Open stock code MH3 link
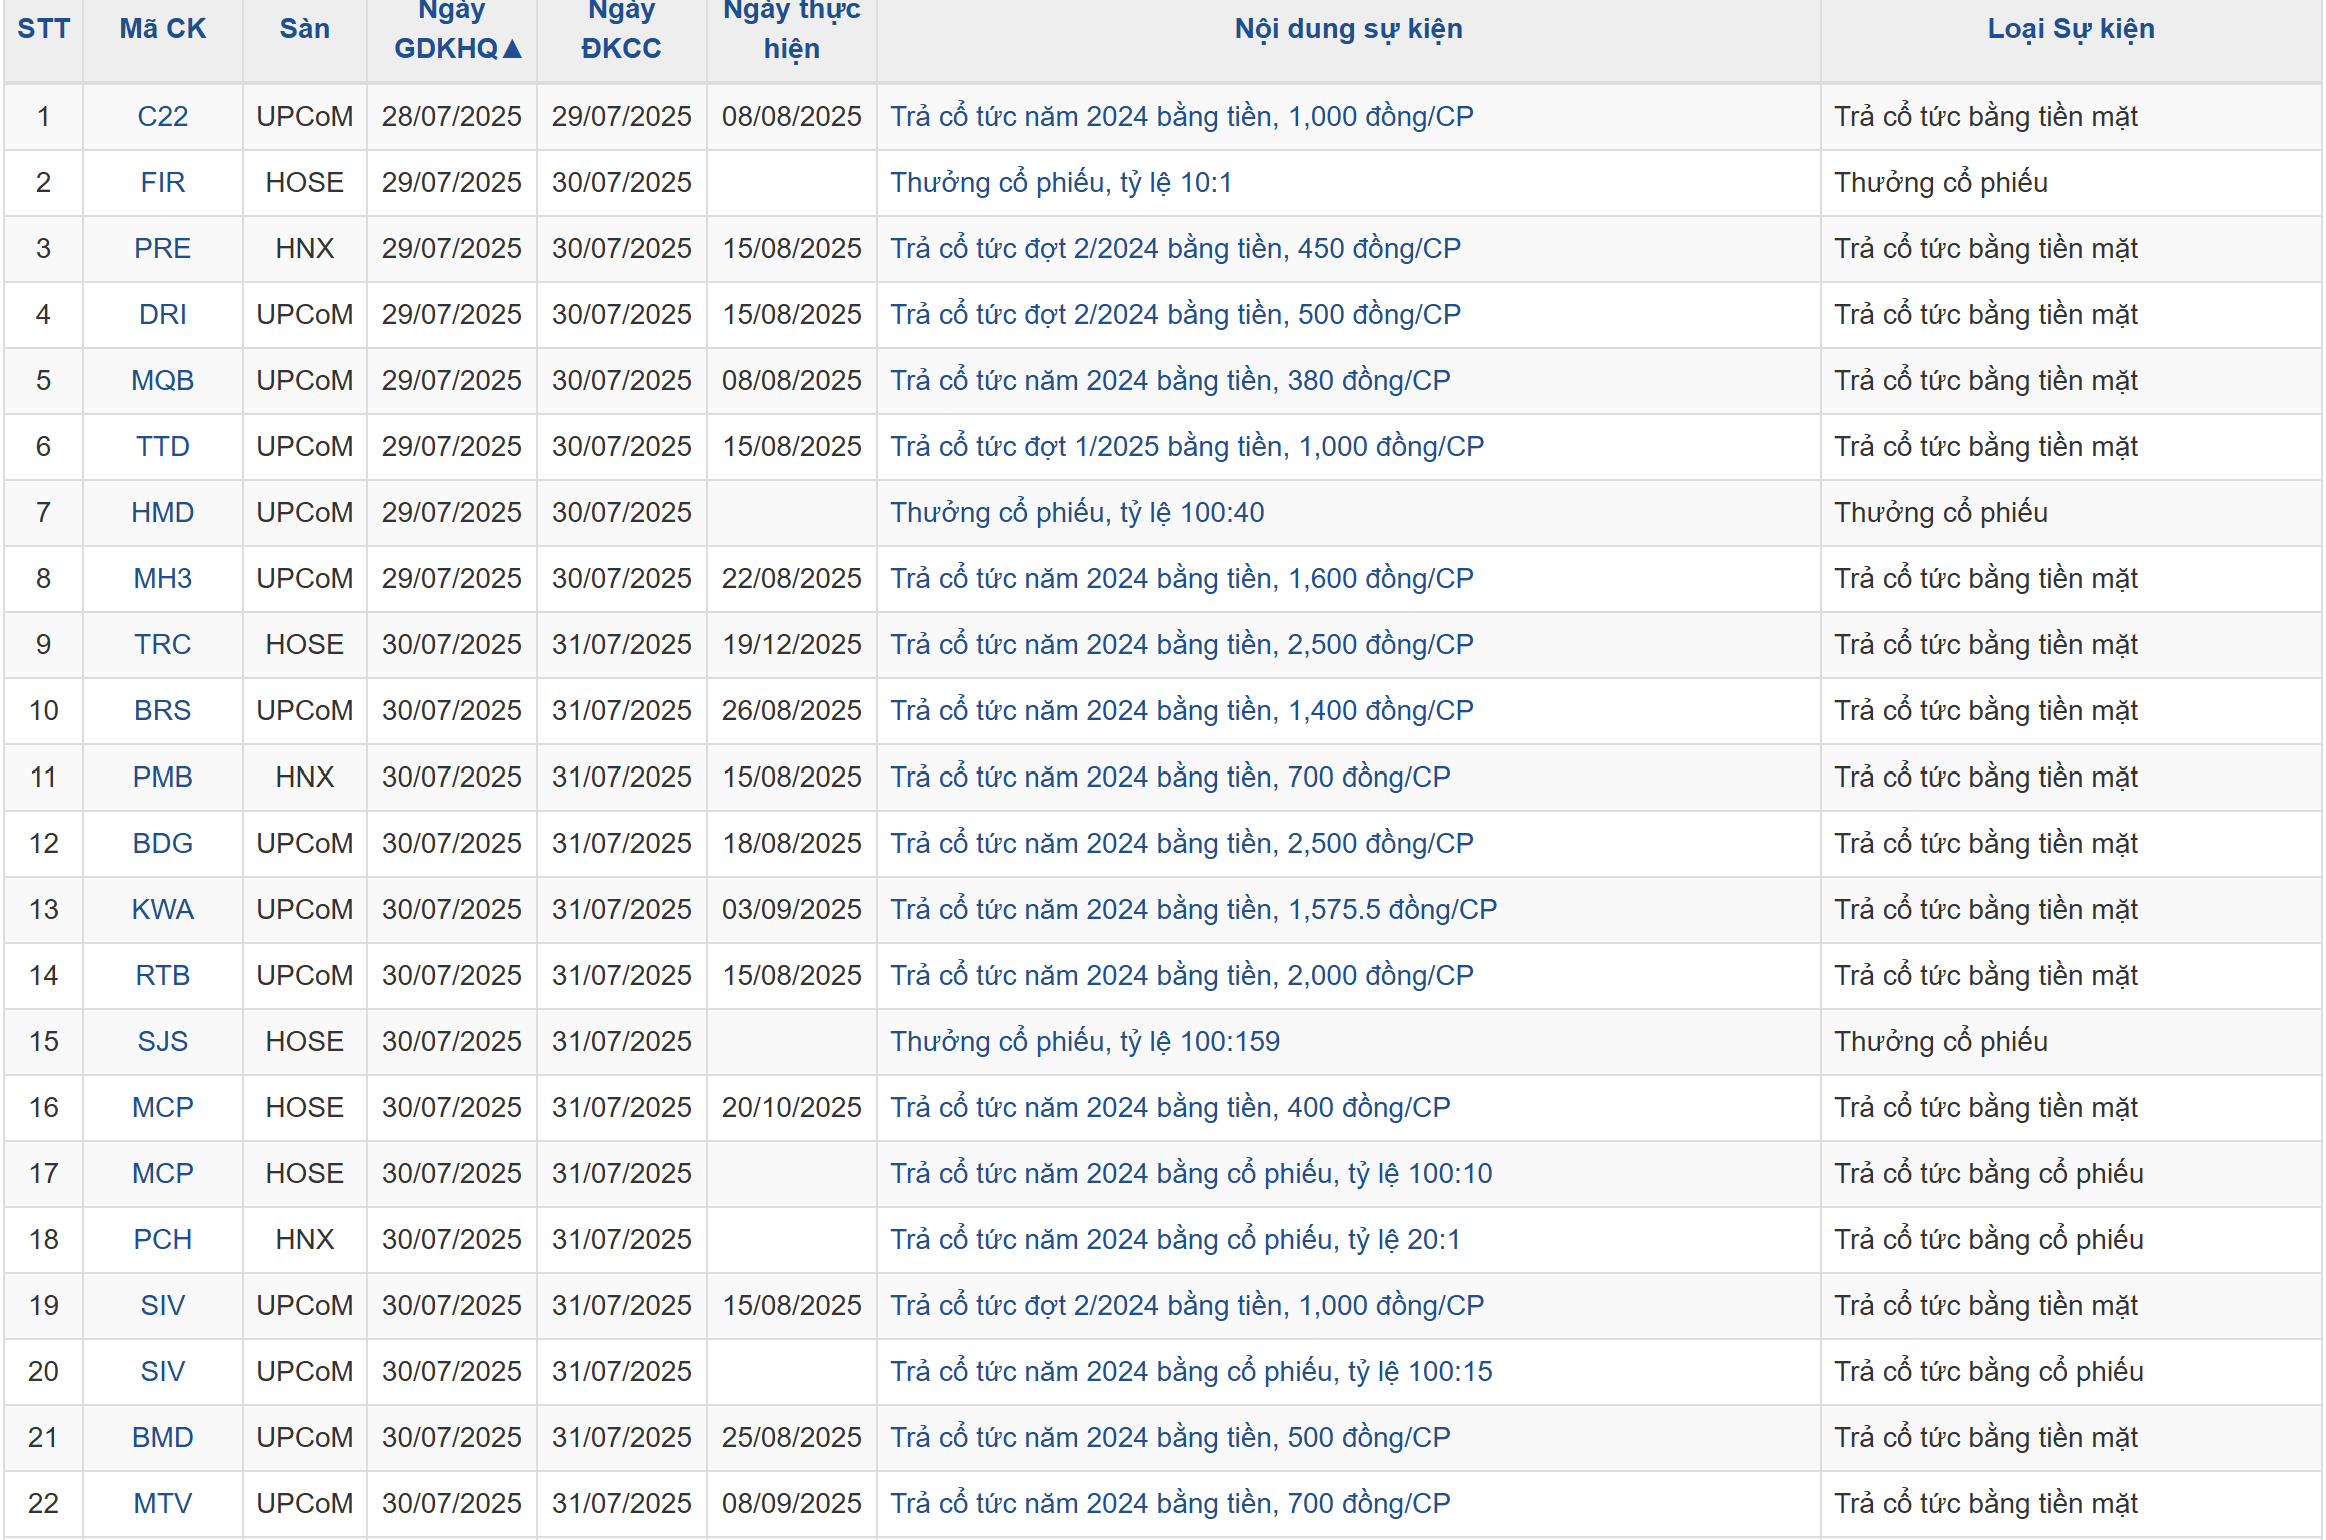Viewport: 2326px width, 1540px height. tap(163, 579)
